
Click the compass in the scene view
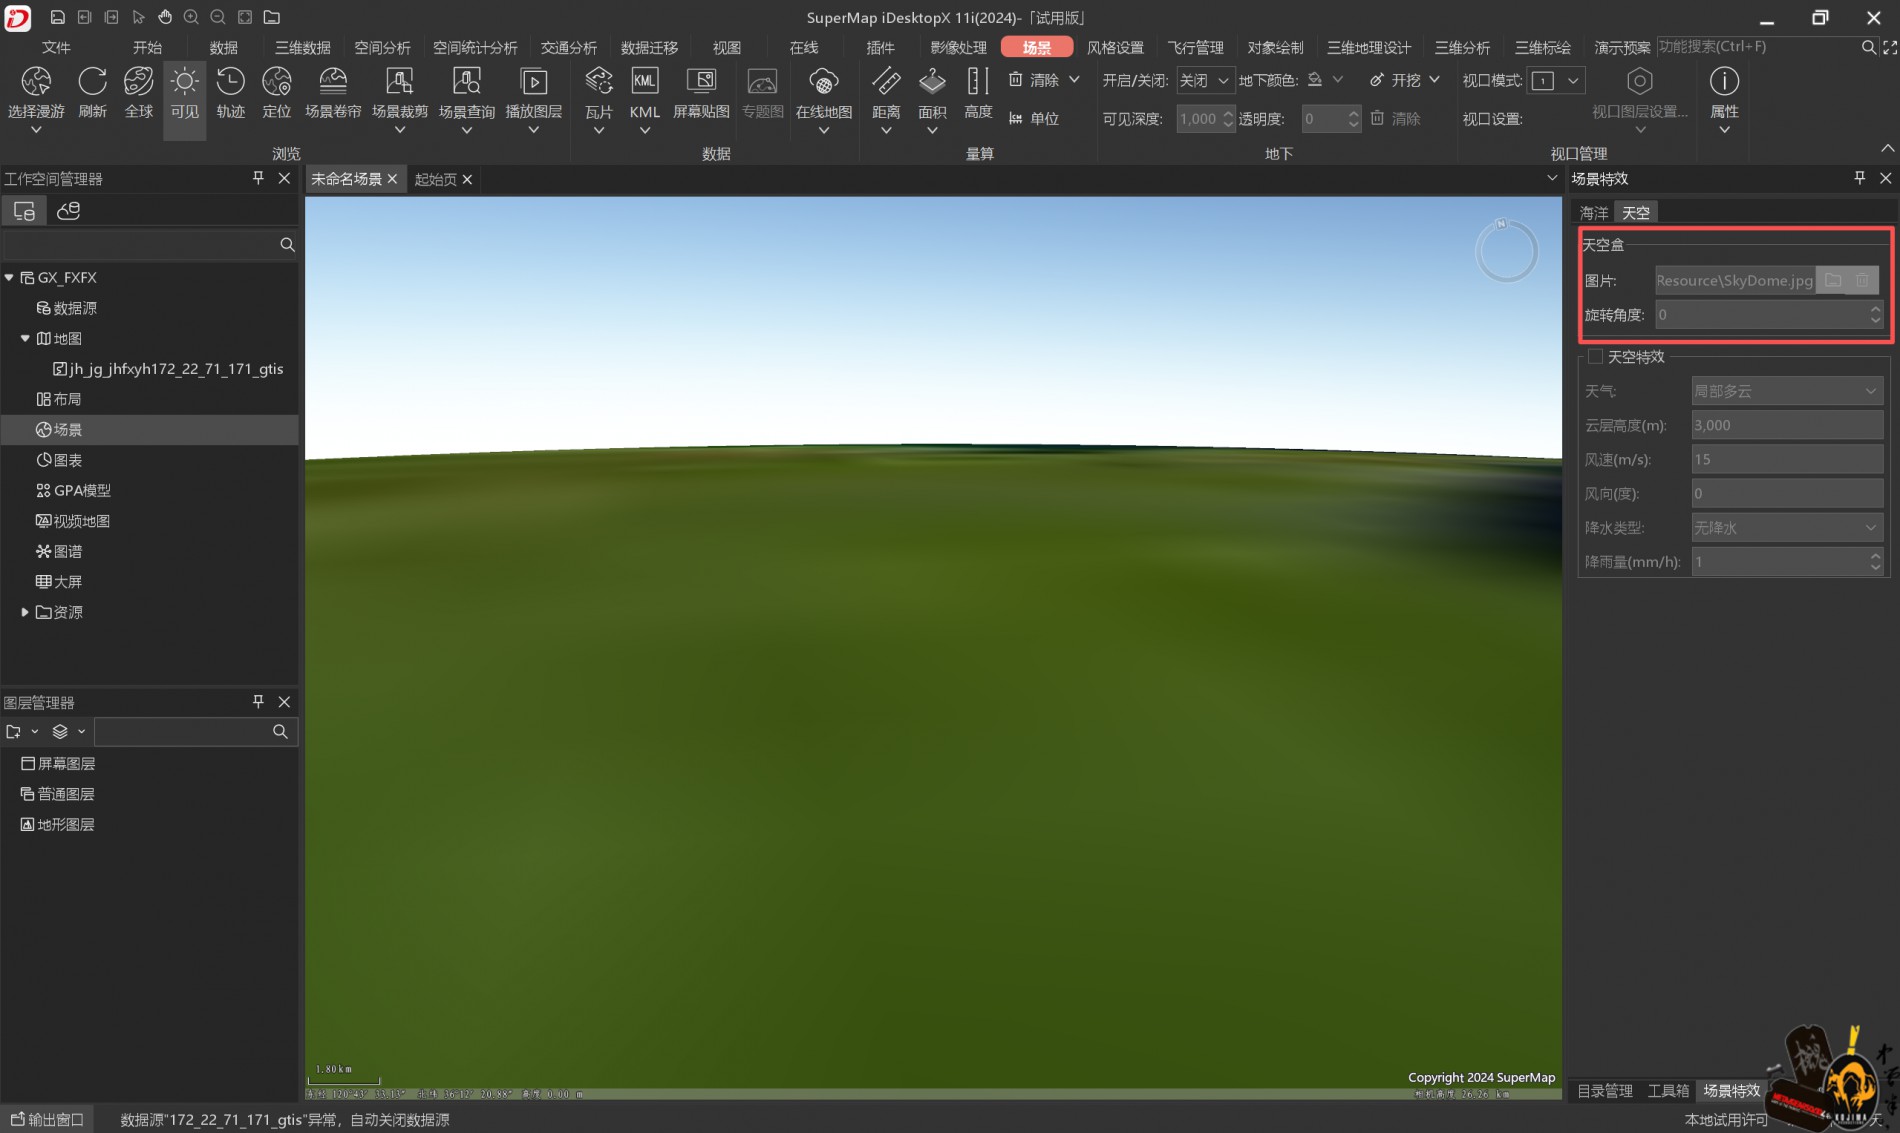click(x=1506, y=251)
